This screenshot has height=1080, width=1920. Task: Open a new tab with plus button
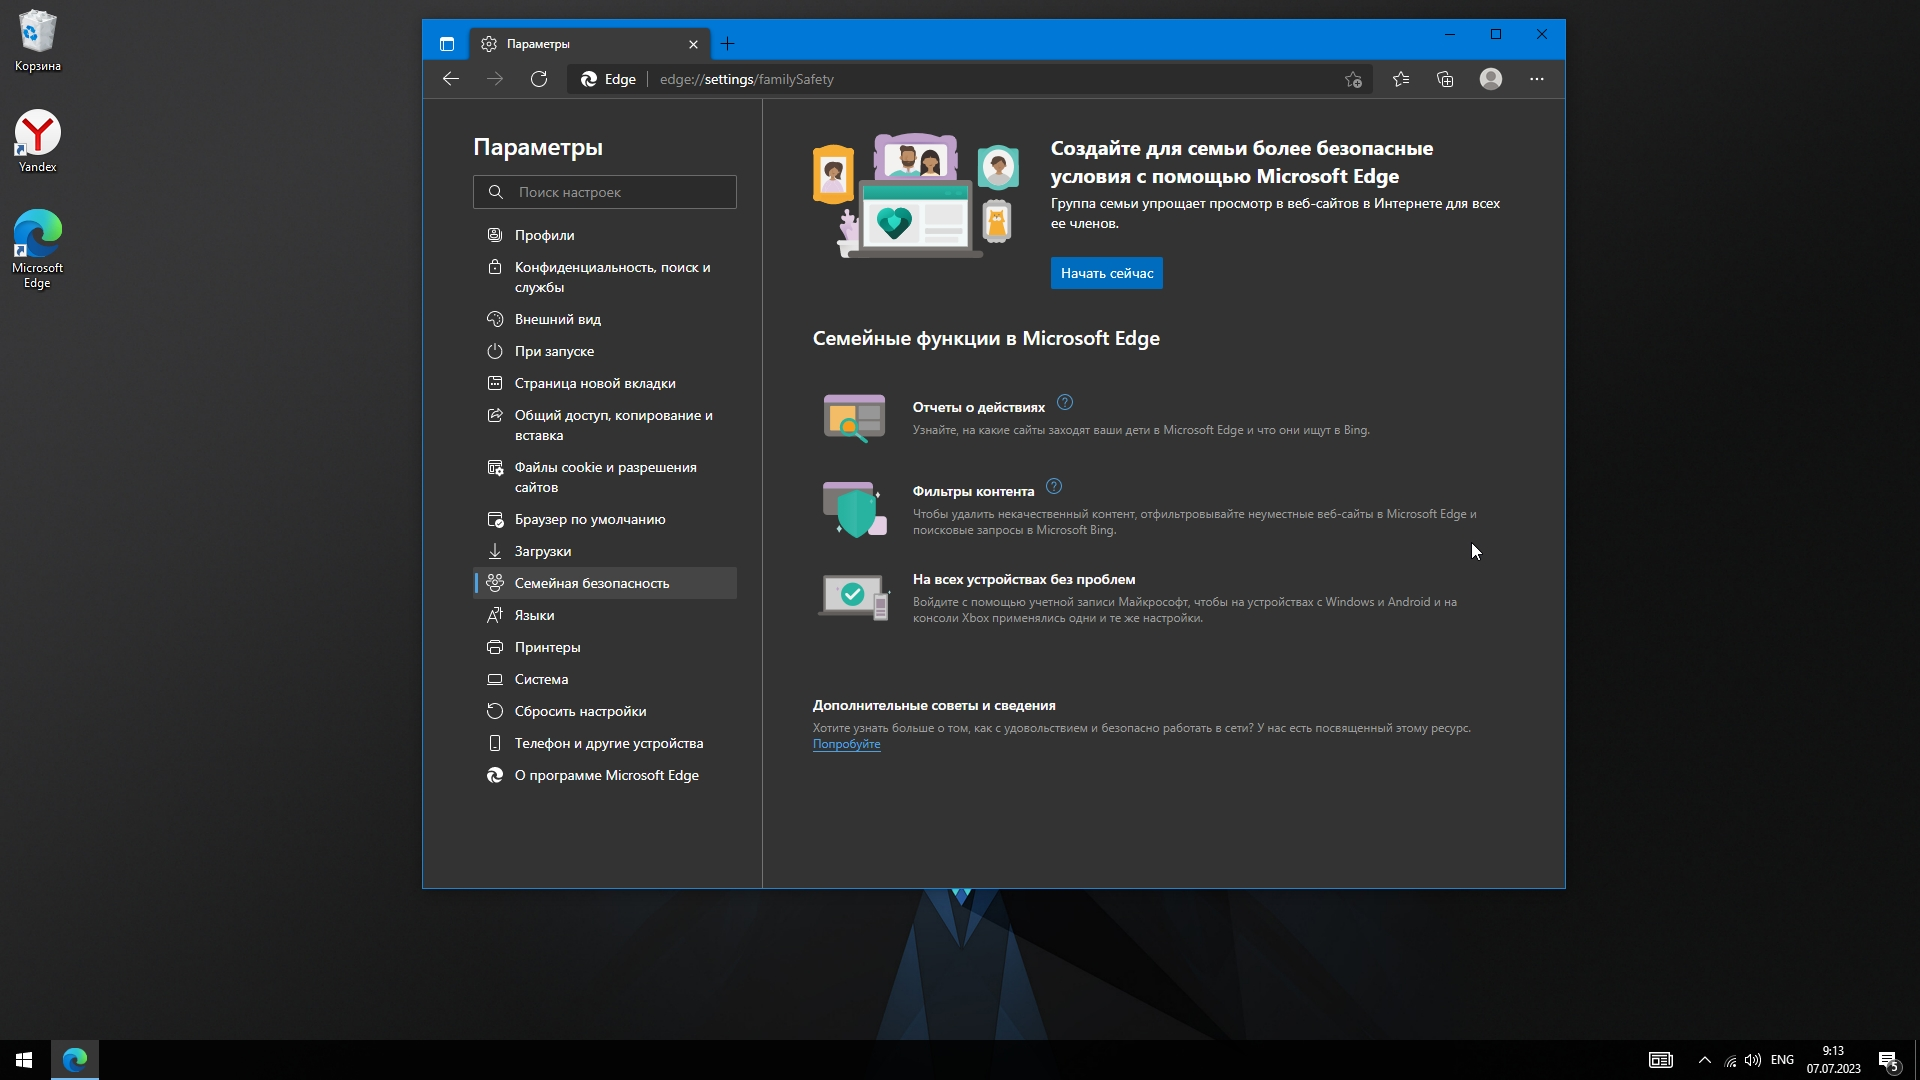coord(727,44)
